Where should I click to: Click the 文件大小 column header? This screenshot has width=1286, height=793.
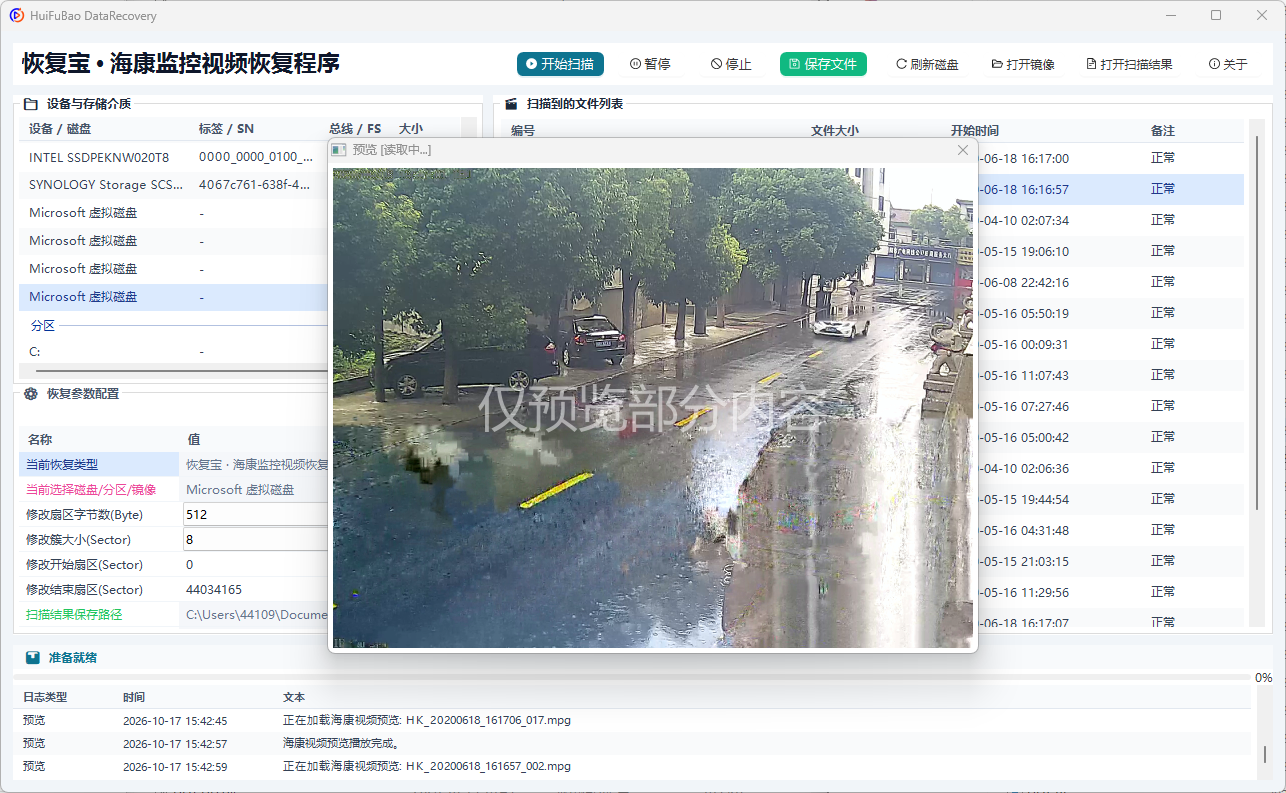click(x=834, y=131)
